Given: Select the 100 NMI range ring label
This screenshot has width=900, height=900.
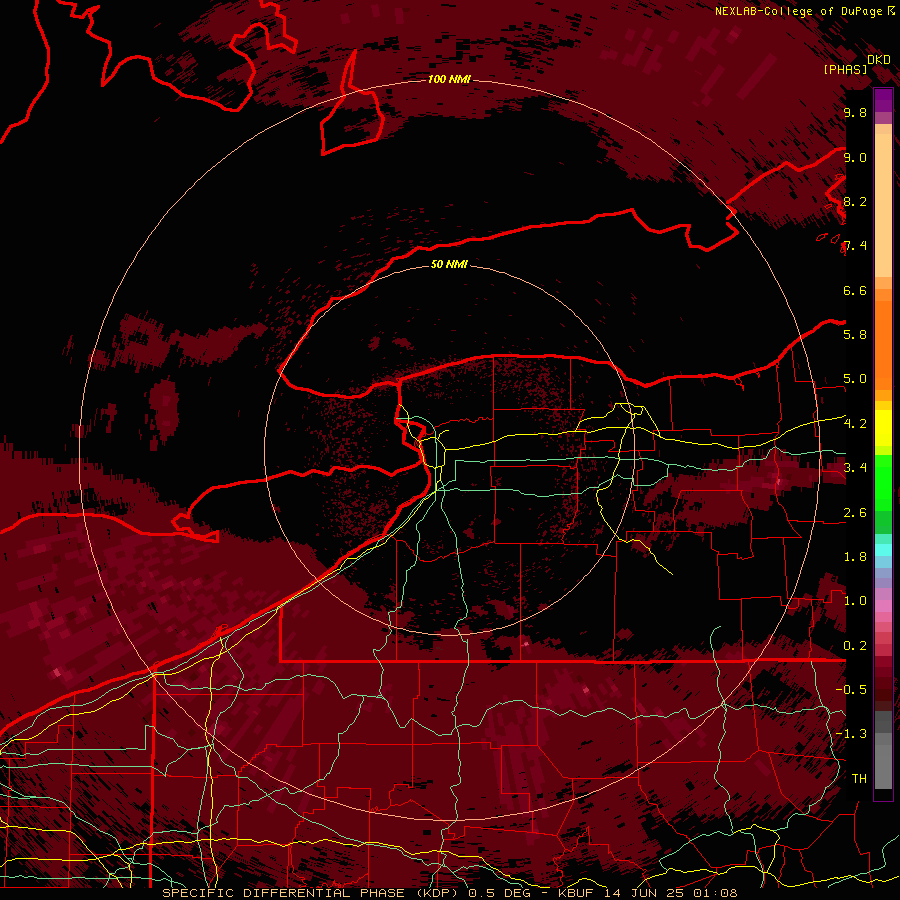Looking at the screenshot, I should 449,79.
